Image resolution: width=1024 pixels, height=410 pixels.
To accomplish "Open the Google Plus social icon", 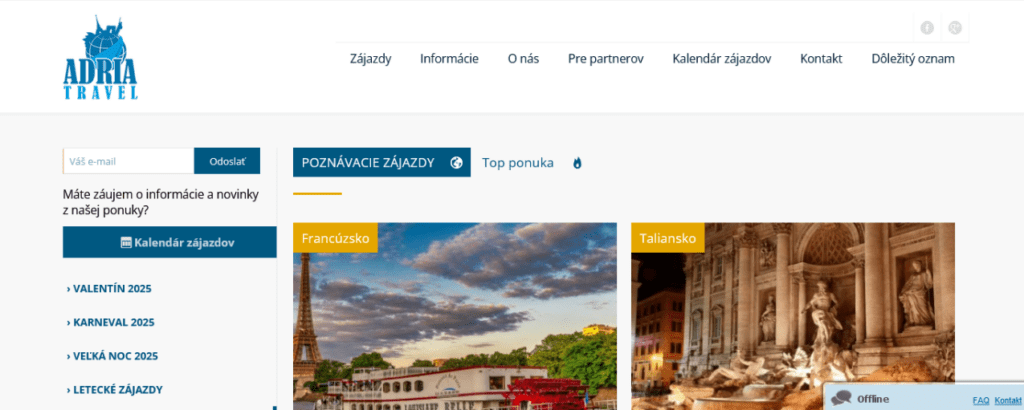I will 955,27.
